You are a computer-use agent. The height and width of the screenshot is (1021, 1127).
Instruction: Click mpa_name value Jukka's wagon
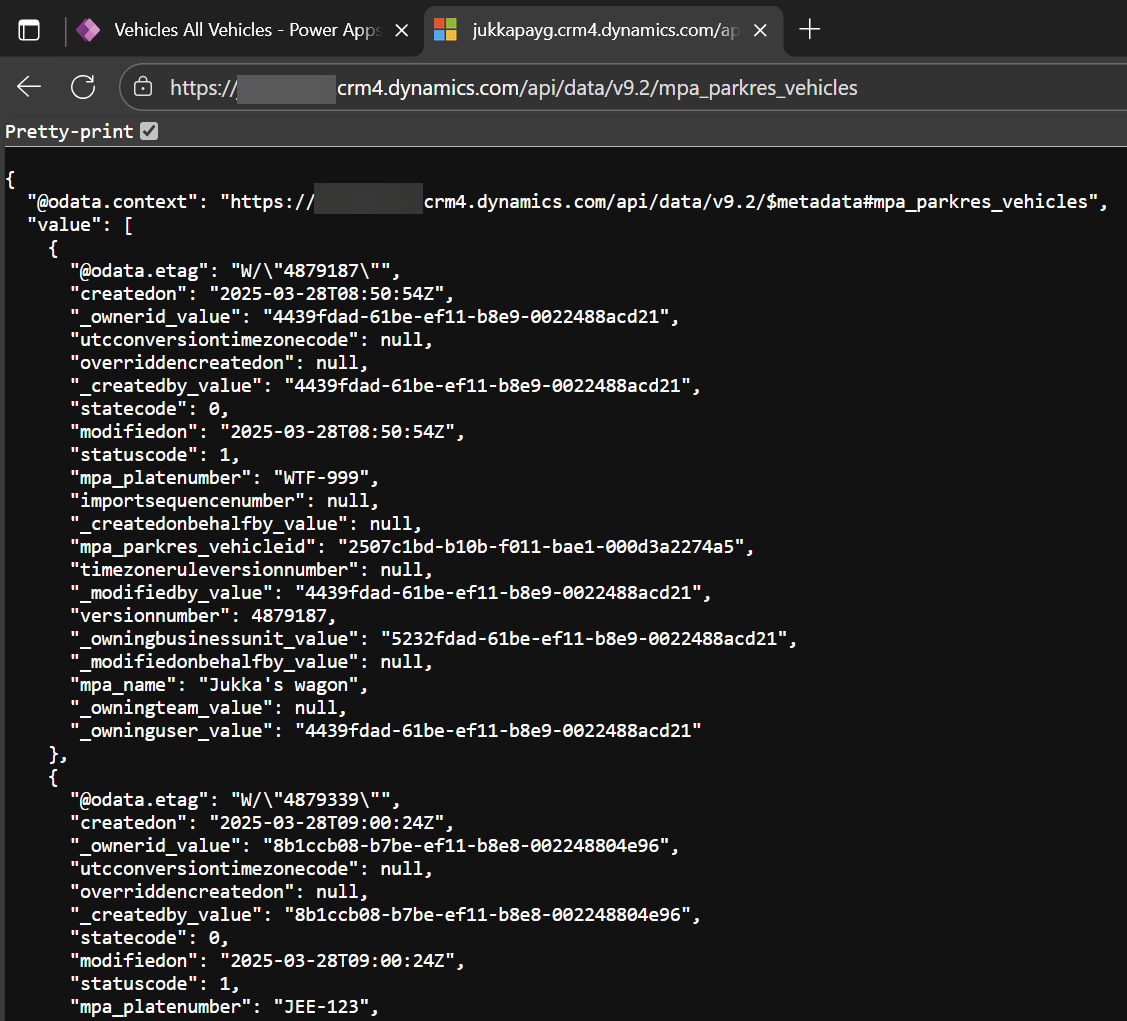[278, 685]
